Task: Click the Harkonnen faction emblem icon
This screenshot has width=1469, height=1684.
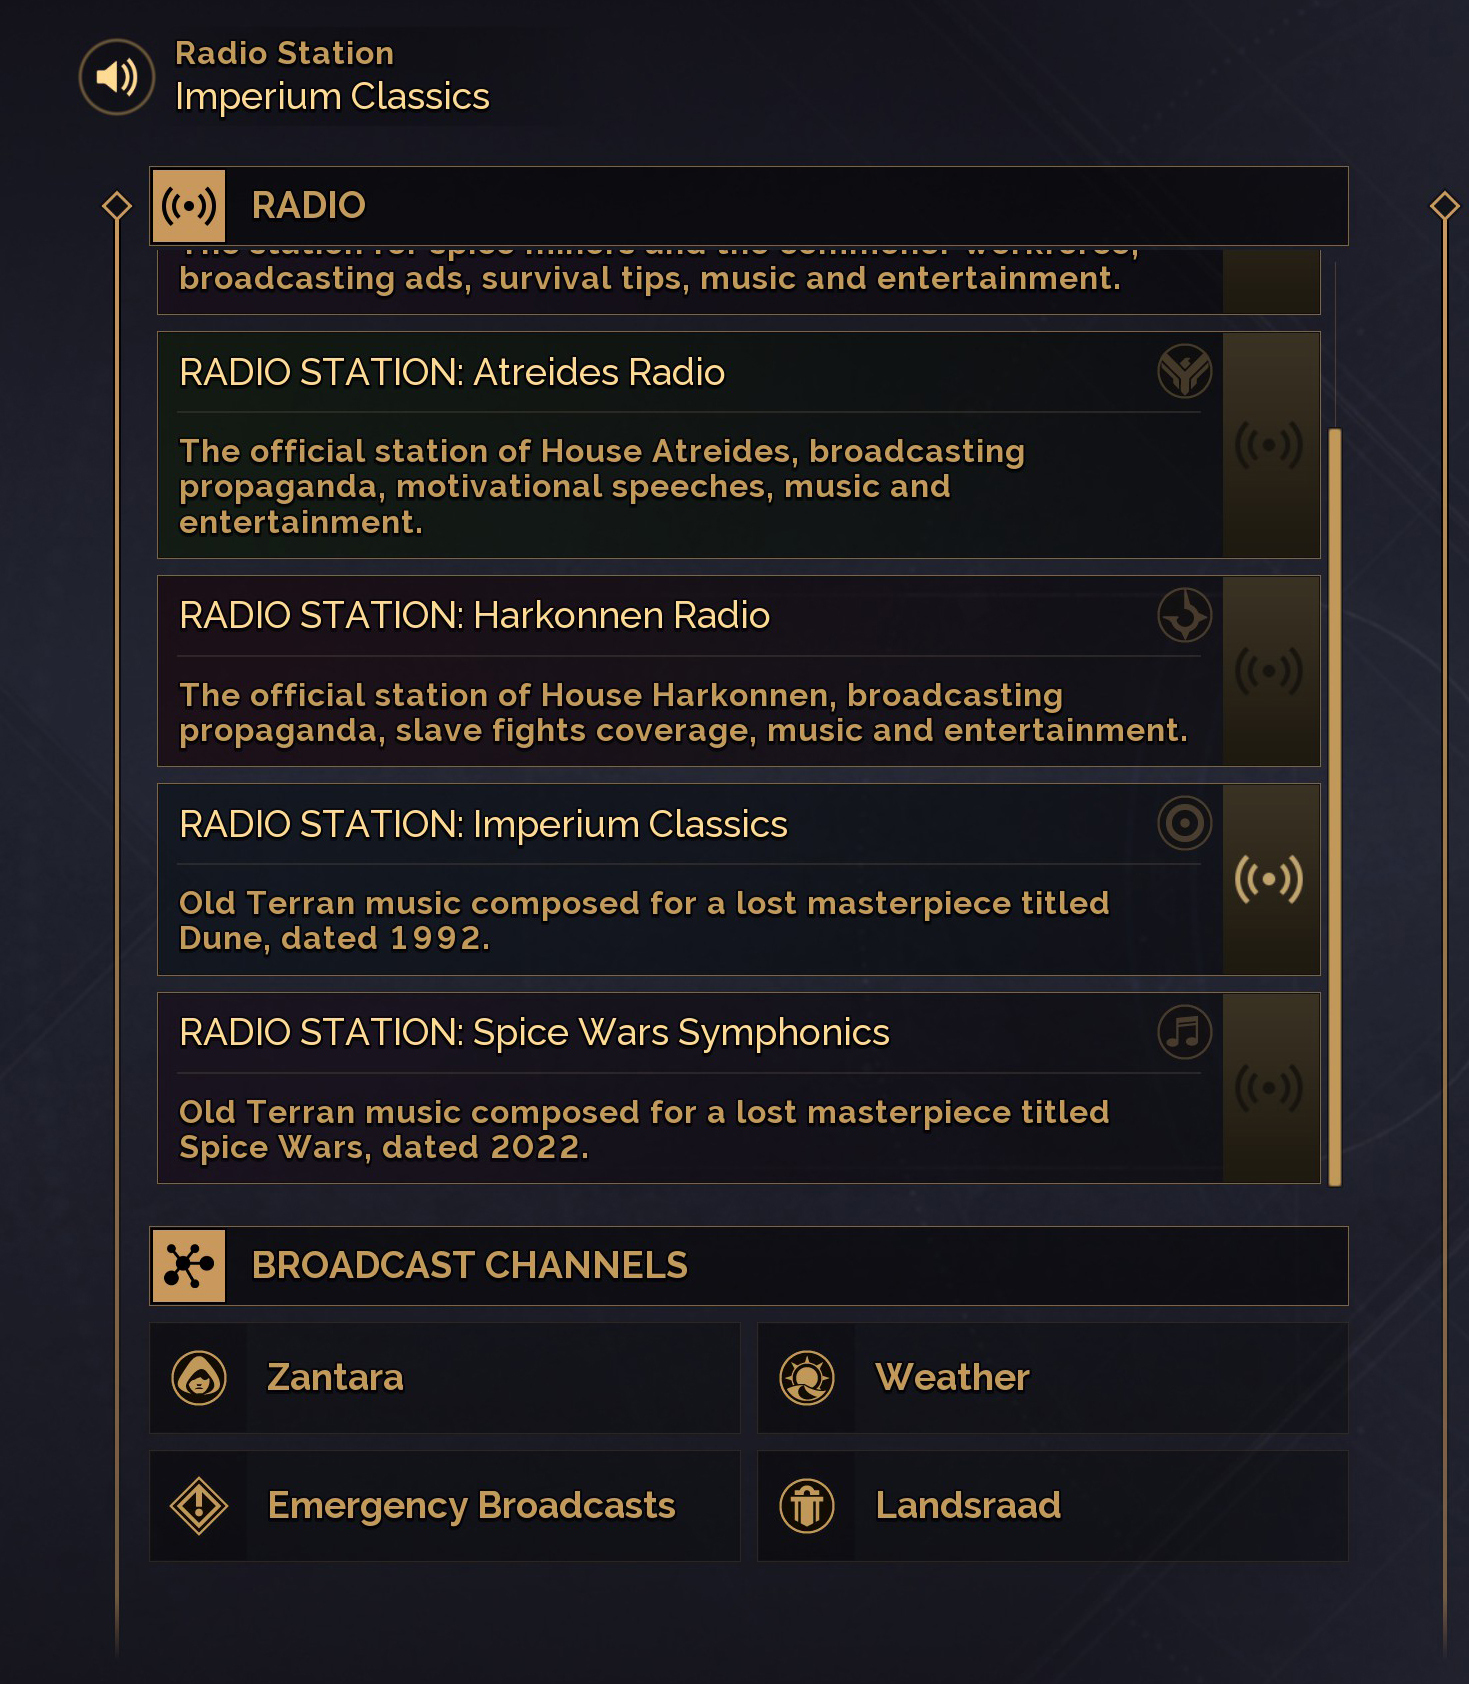Action: click(x=1184, y=615)
